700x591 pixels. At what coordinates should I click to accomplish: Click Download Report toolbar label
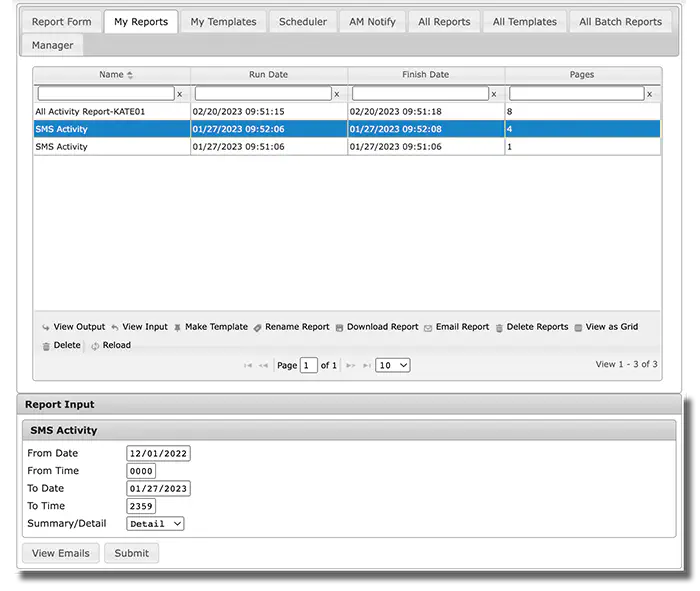(x=383, y=327)
